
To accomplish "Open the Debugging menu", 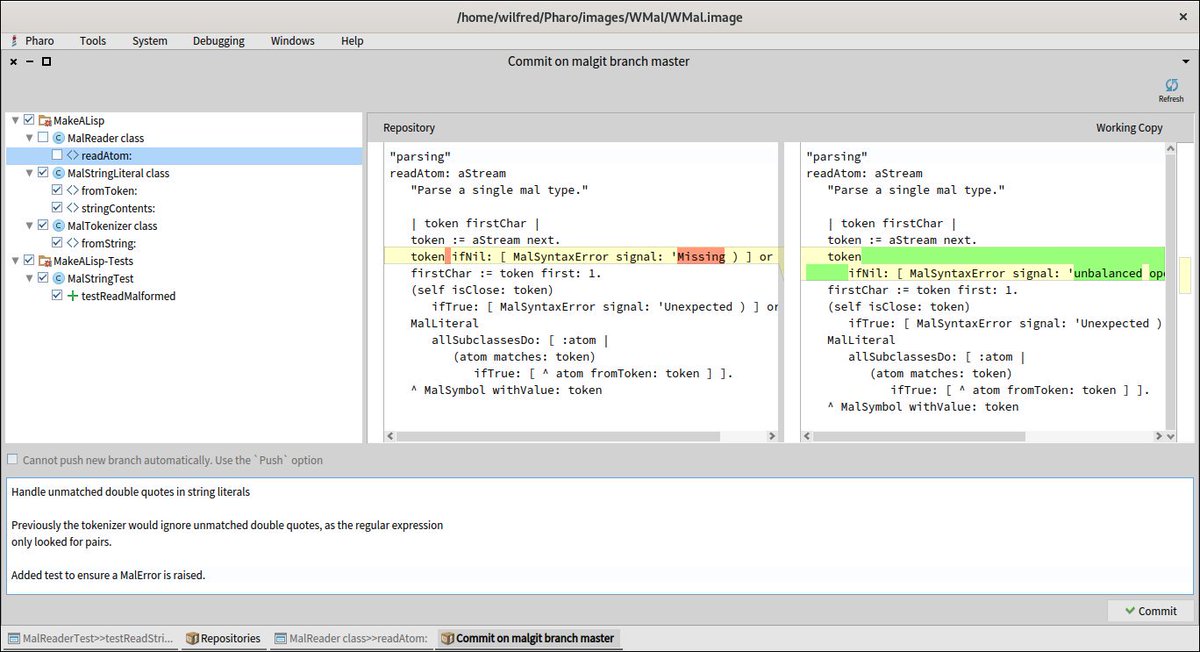I will 218,41.
